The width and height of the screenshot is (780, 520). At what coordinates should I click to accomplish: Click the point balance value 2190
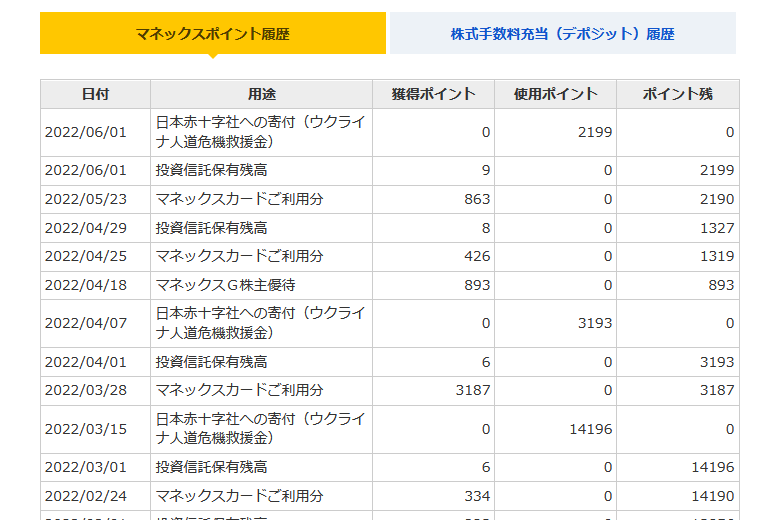click(717, 200)
